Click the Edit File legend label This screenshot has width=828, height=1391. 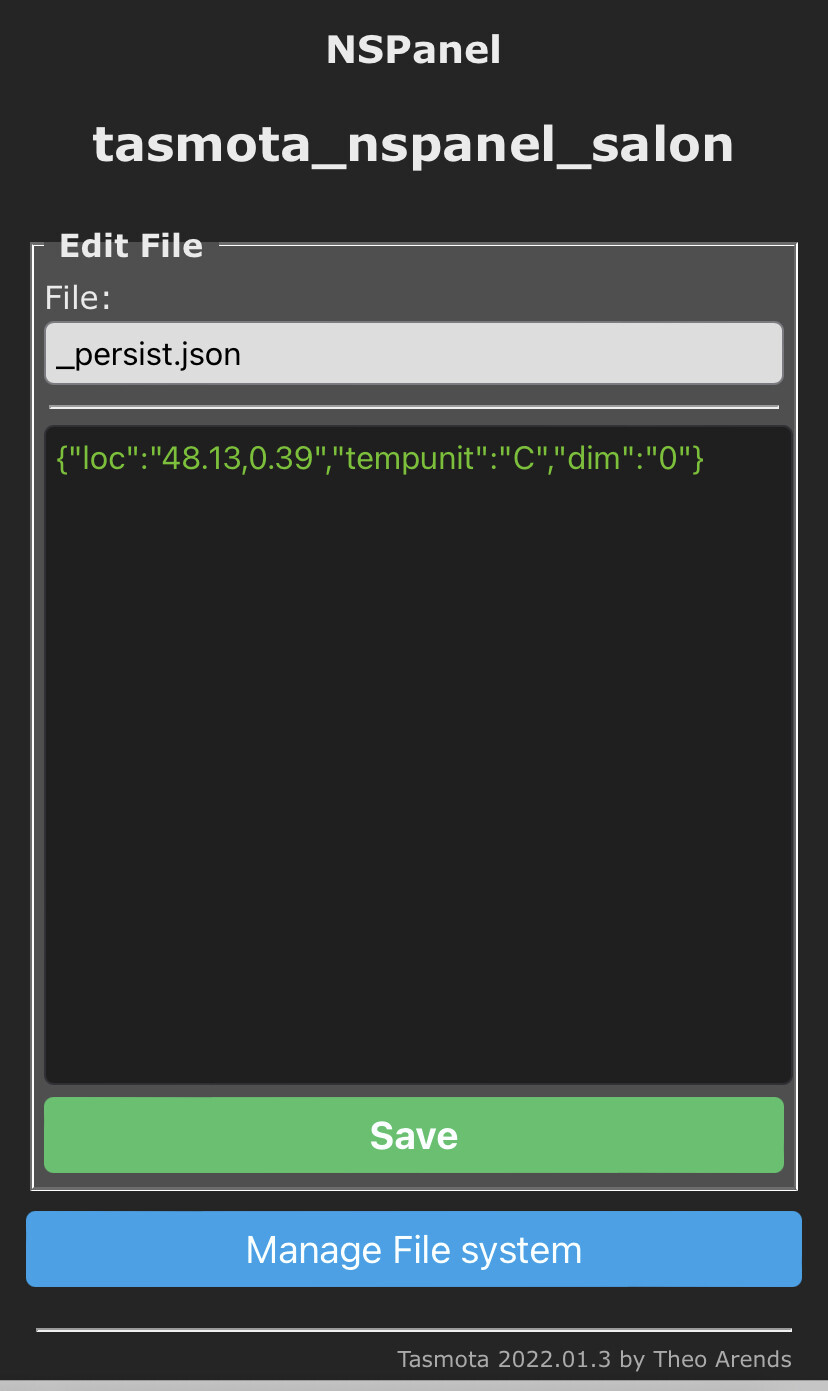click(131, 246)
